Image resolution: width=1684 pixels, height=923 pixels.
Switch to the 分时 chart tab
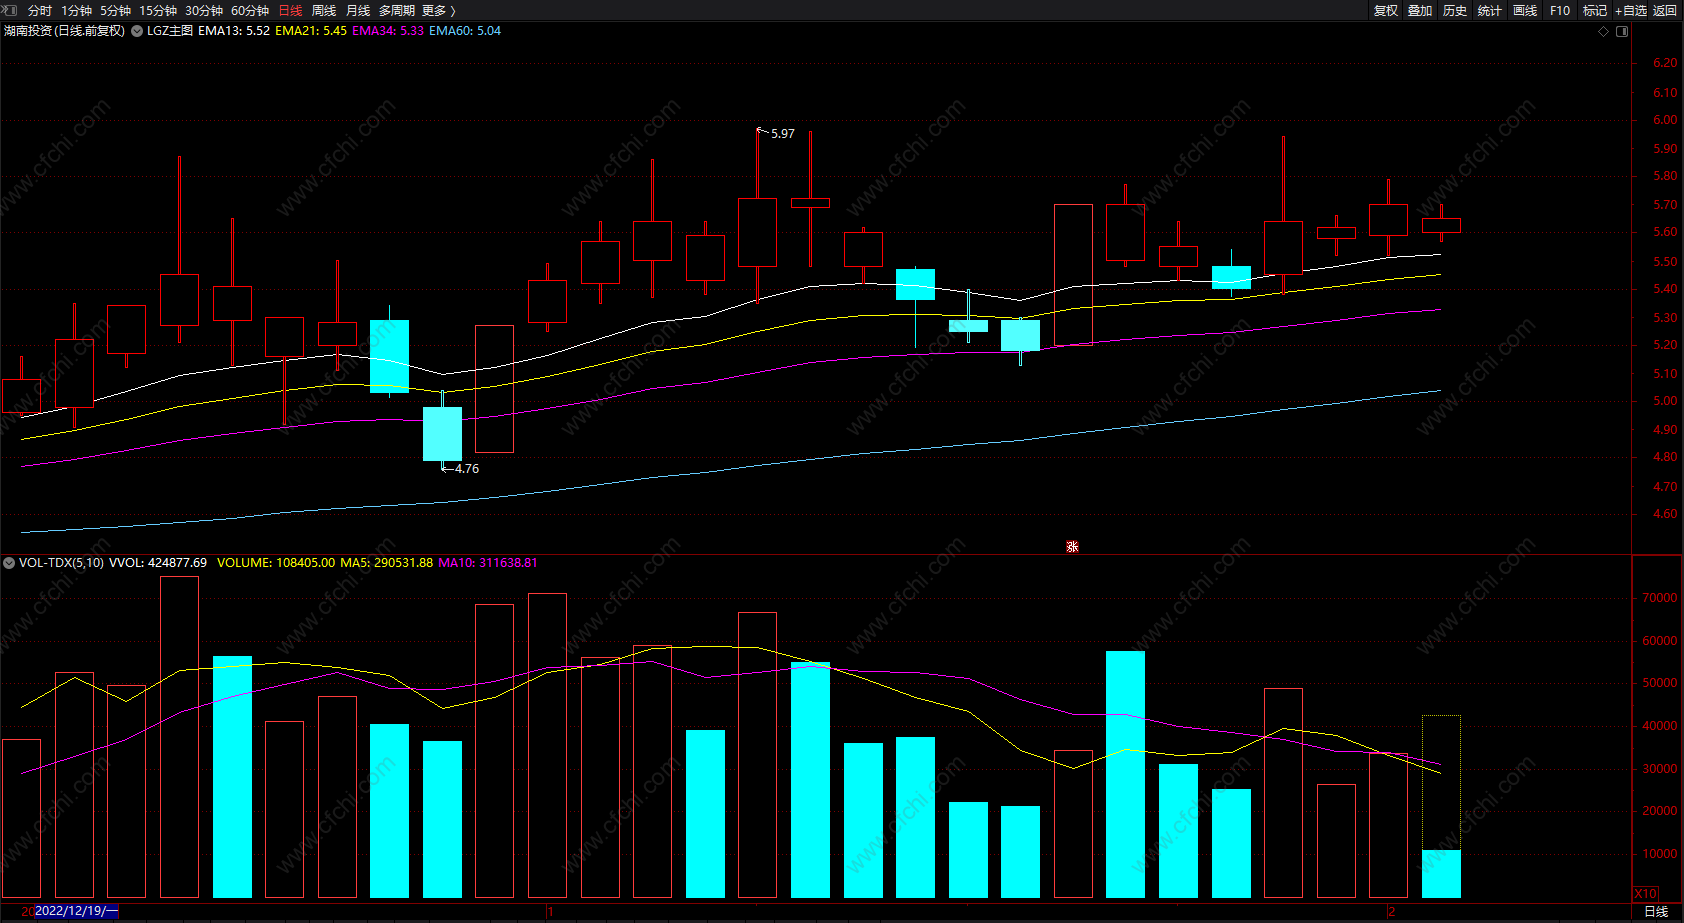tap(40, 11)
